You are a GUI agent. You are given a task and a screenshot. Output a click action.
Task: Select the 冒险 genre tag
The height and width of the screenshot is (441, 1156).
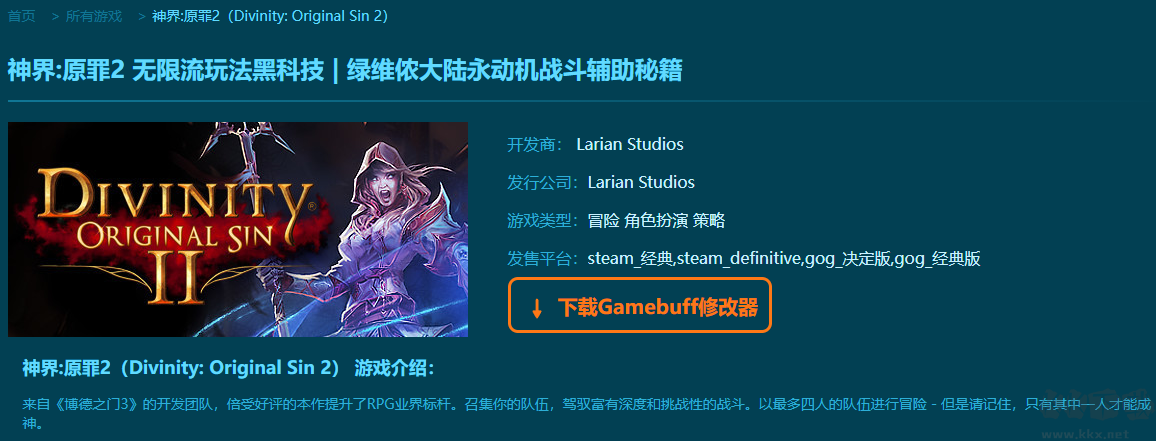tap(604, 220)
